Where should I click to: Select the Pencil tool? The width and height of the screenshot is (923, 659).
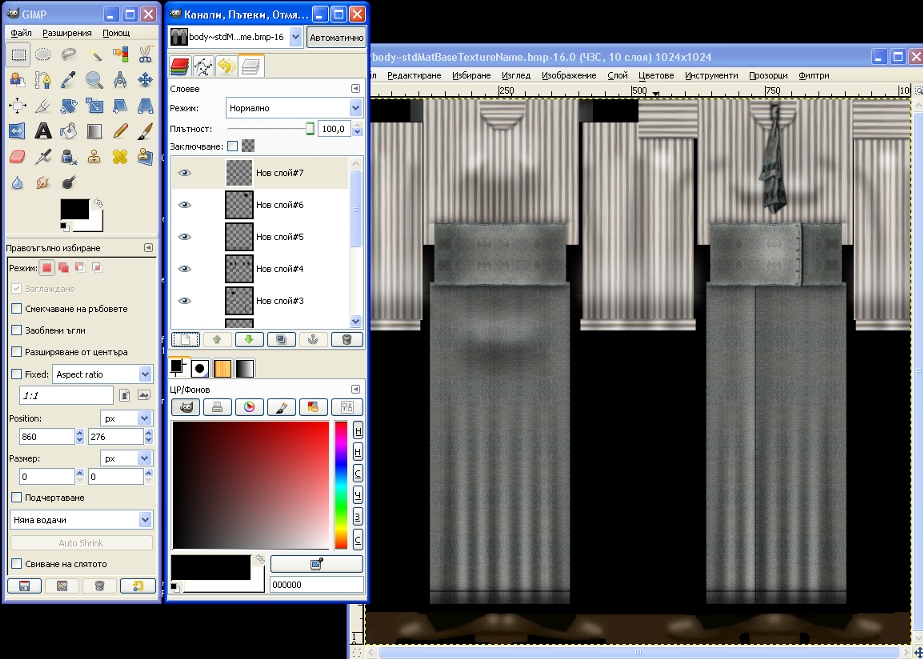(x=120, y=131)
